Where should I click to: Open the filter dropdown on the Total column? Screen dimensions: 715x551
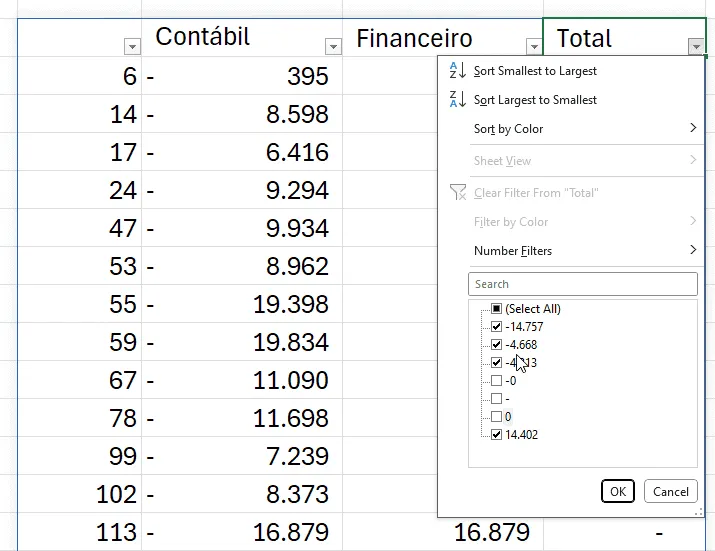[x=696, y=47]
